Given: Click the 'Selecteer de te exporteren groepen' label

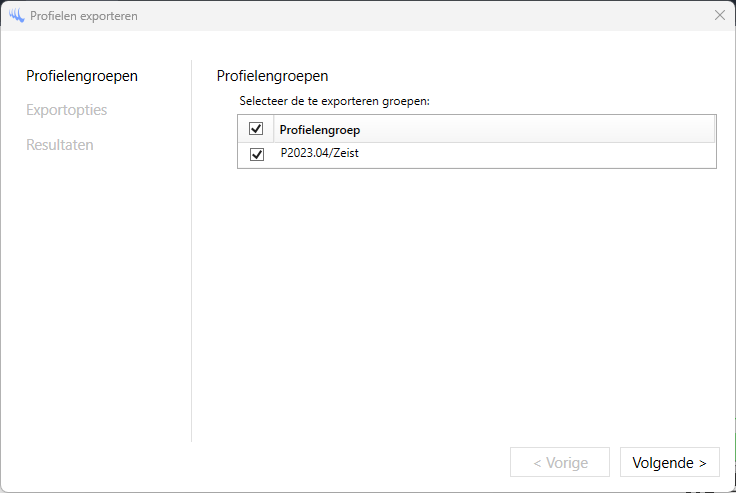Looking at the screenshot, I should click(x=334, y=101).
